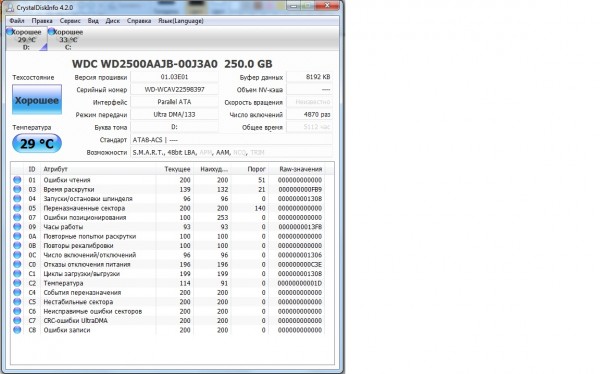Click raw value 000000001306
Screen dimensions: 600x374
click(x=300, y=255)
